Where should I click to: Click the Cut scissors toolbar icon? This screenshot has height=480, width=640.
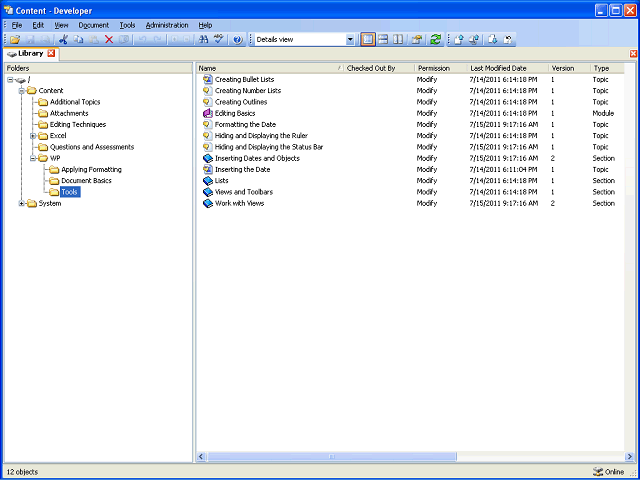[x=63, y=40]
